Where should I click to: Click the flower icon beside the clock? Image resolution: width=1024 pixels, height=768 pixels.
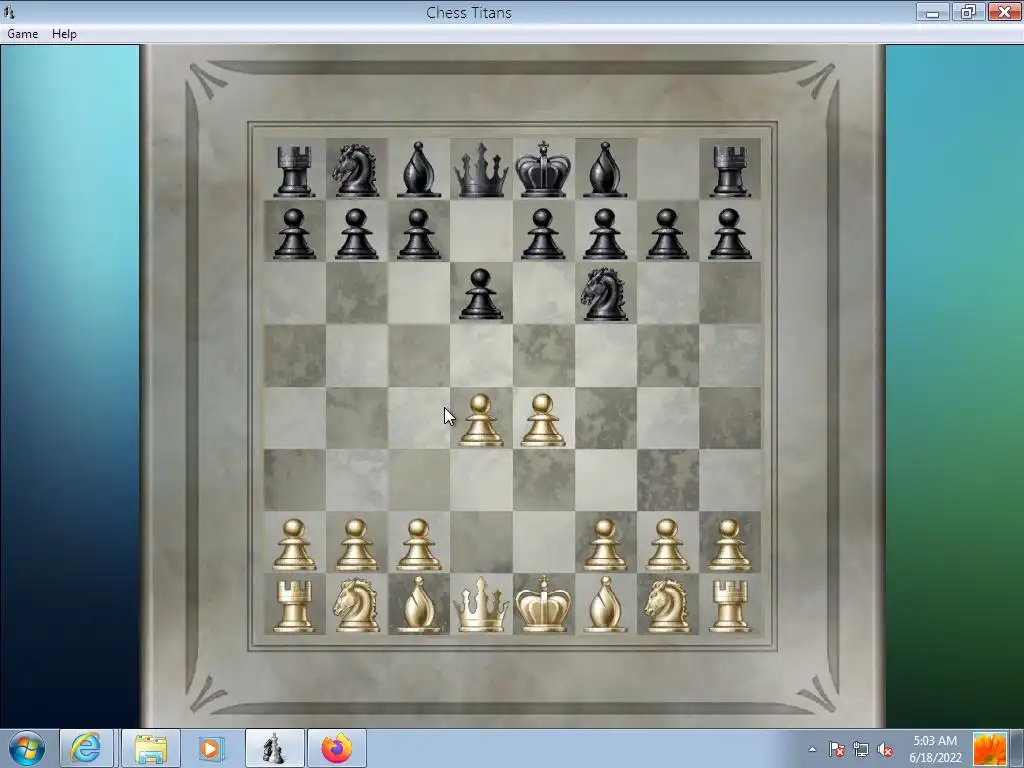coord(989,749)
